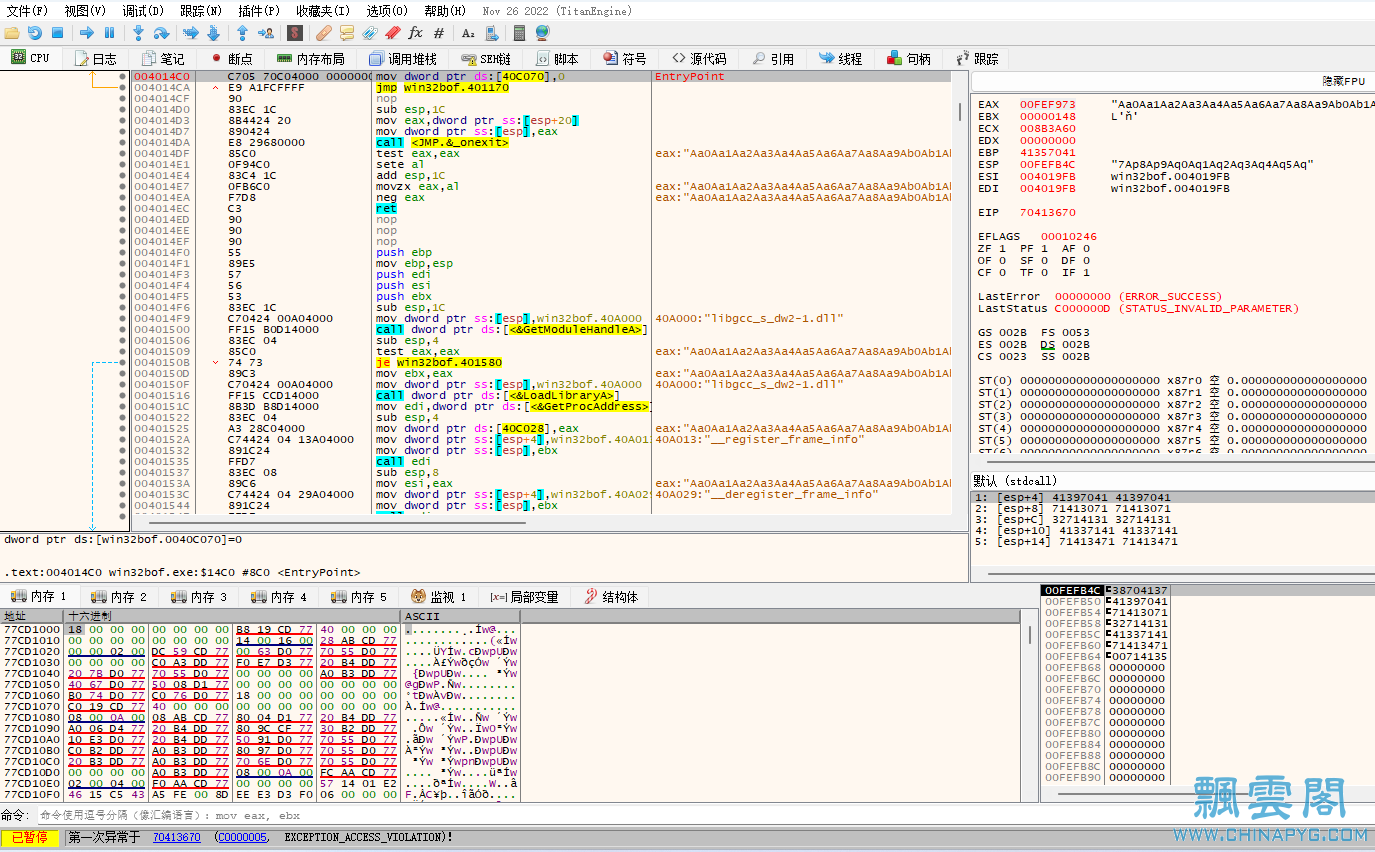
Task: Click the Execute Till Return icon
Action: 242,33
